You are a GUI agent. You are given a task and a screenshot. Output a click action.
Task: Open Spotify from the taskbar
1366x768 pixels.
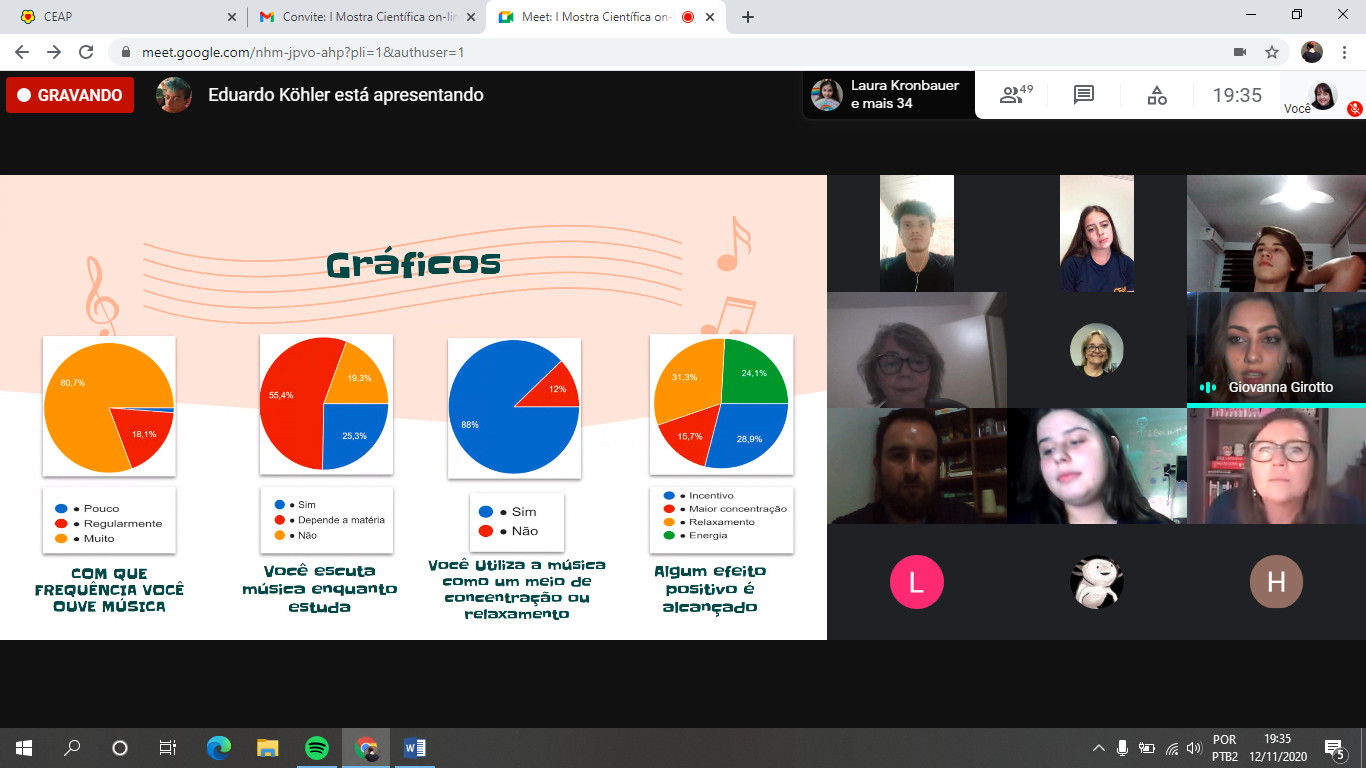(x=317, y=747)
